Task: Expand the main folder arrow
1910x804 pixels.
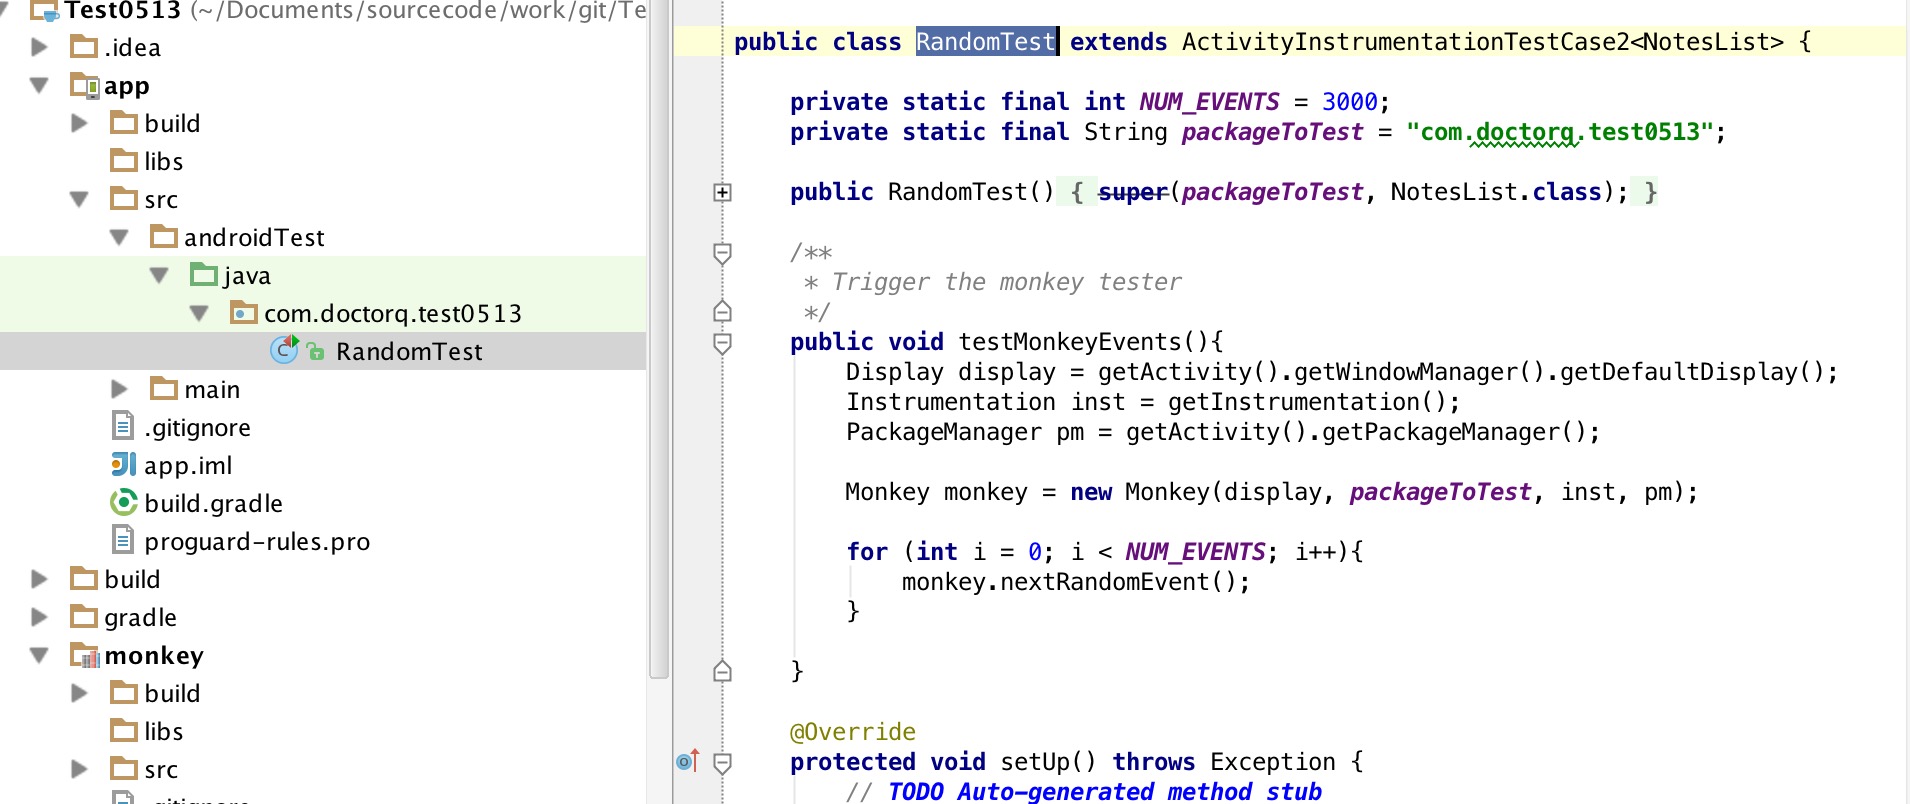Action: click(120, 389)
